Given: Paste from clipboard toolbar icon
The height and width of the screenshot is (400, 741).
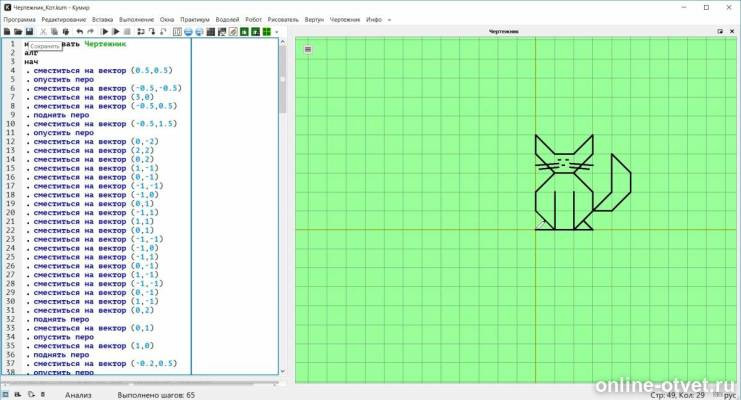Looking at the screenshot, I should click(66, 32).
